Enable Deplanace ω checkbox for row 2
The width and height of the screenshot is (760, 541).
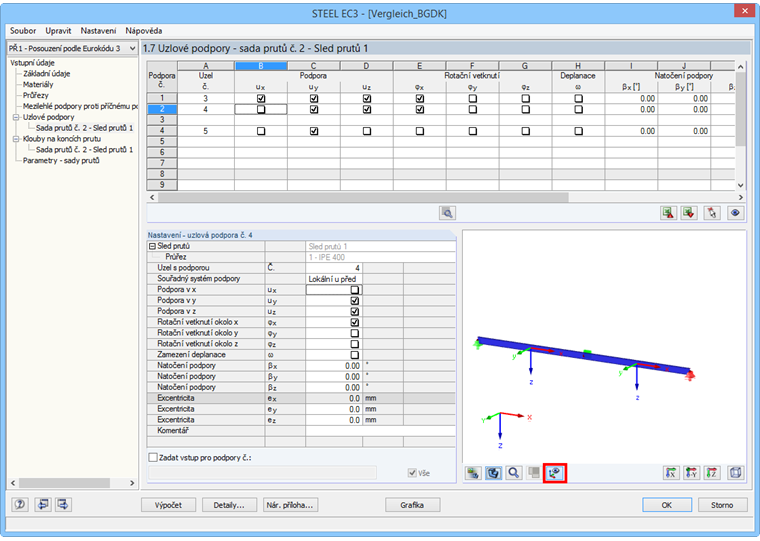coord(578,110)
